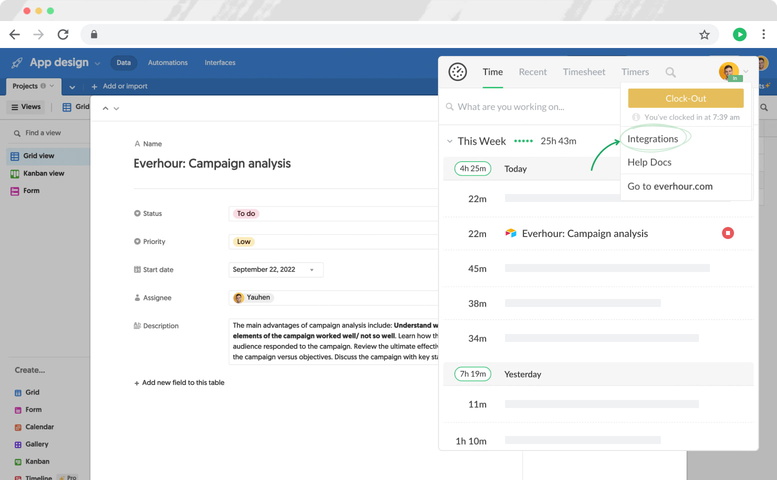Image resolution: width=777 pixels, height=480 pixels.
Task: Click the 7h 19m Yesterday badge
Action: [473, 374]
